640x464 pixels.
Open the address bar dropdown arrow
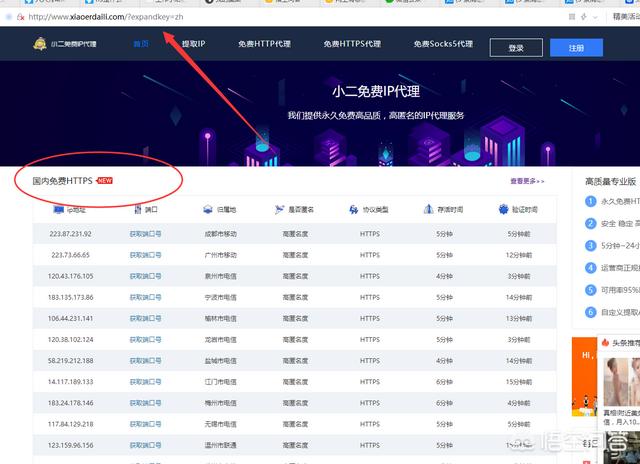[x=595, y=17]
